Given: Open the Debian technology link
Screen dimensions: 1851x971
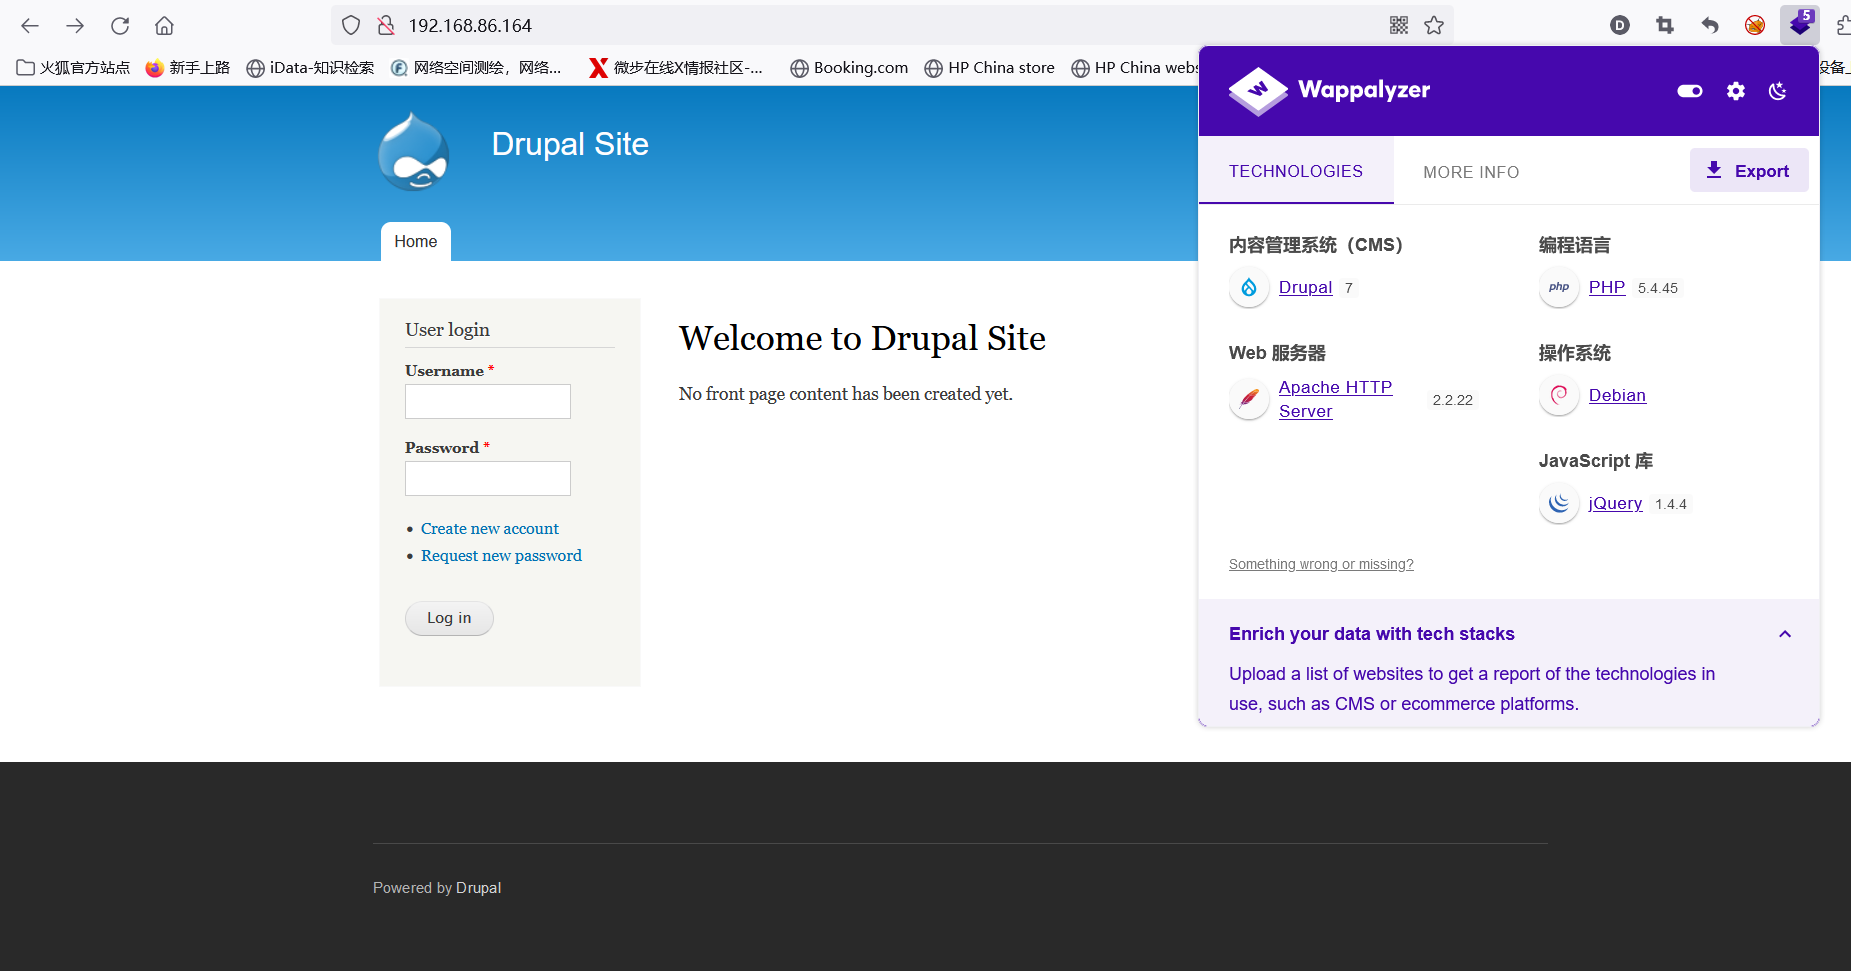Looking at the screenshot, I should [1617, 395].
